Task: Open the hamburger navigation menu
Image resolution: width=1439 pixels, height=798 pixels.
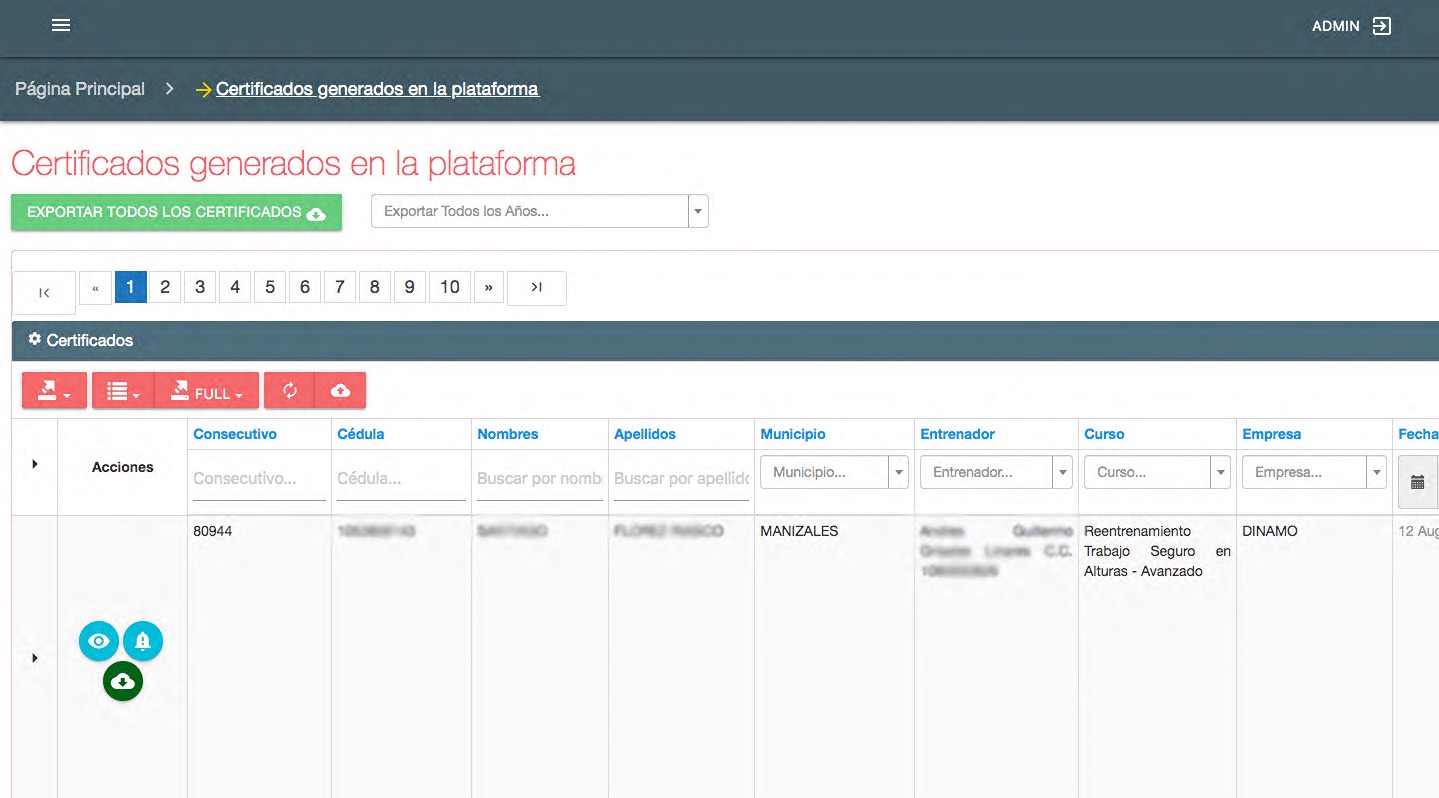Action: [61, 26]
